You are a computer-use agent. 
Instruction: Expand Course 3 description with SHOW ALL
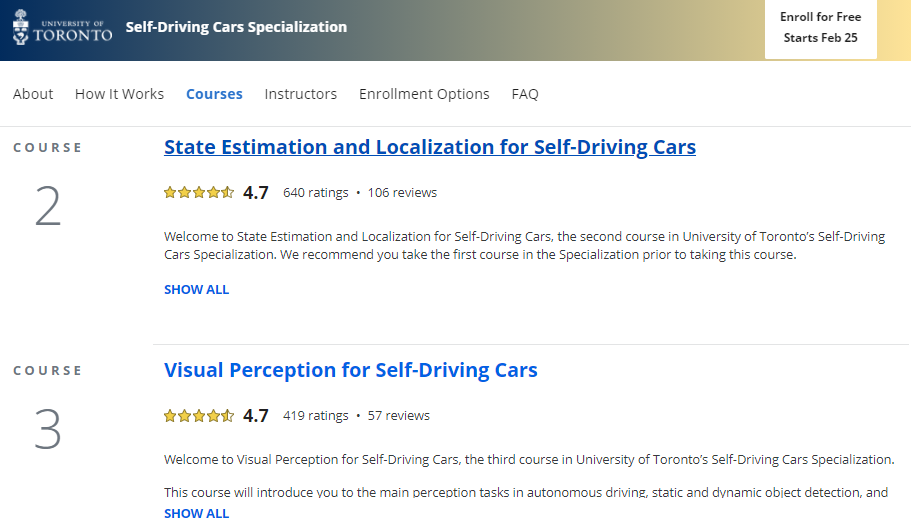coord(196,513)
